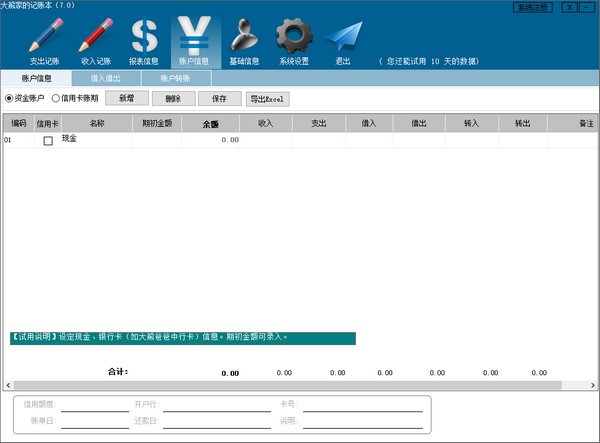
Task: Click the 转入 column header
Action: tap(472, 123)
